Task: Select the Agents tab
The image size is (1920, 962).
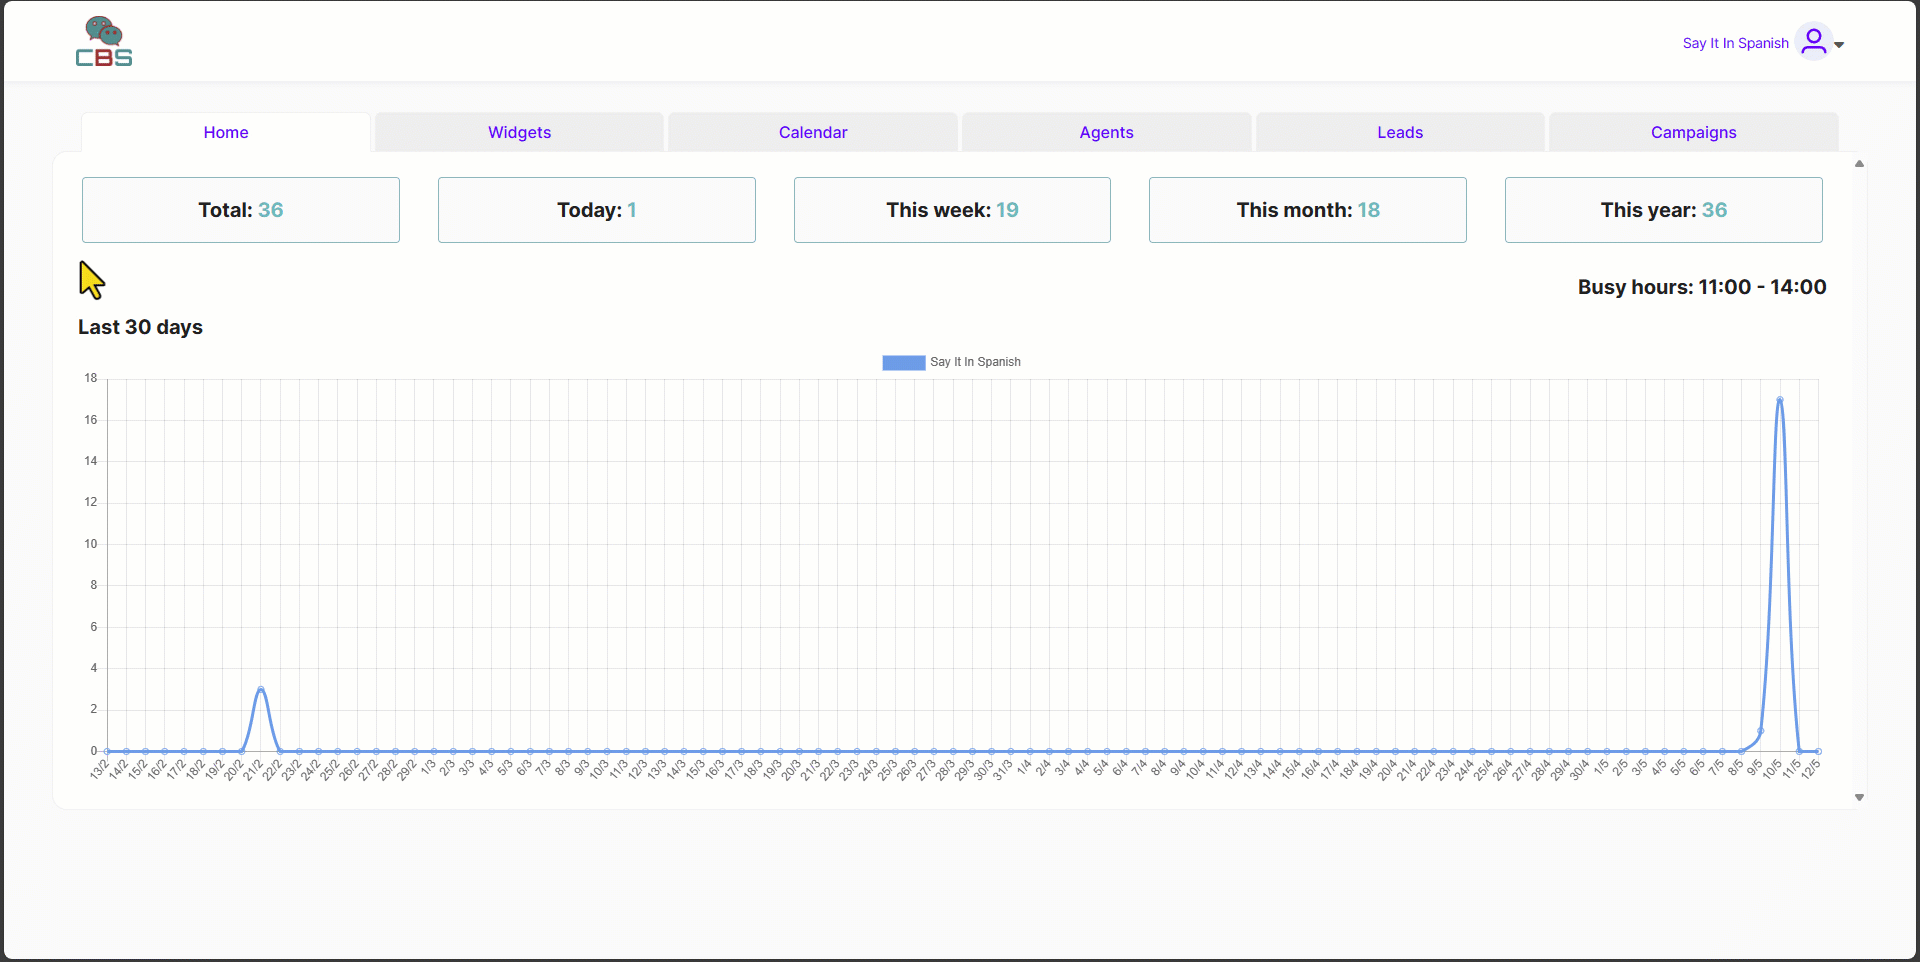Action: point(1106,131)
